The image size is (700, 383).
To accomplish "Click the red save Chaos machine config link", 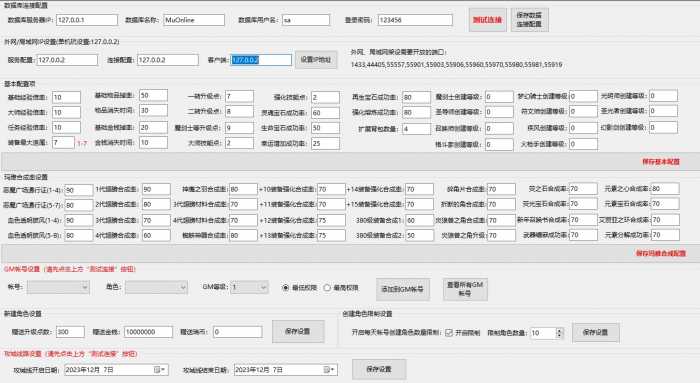I will (x=661, y=253).
